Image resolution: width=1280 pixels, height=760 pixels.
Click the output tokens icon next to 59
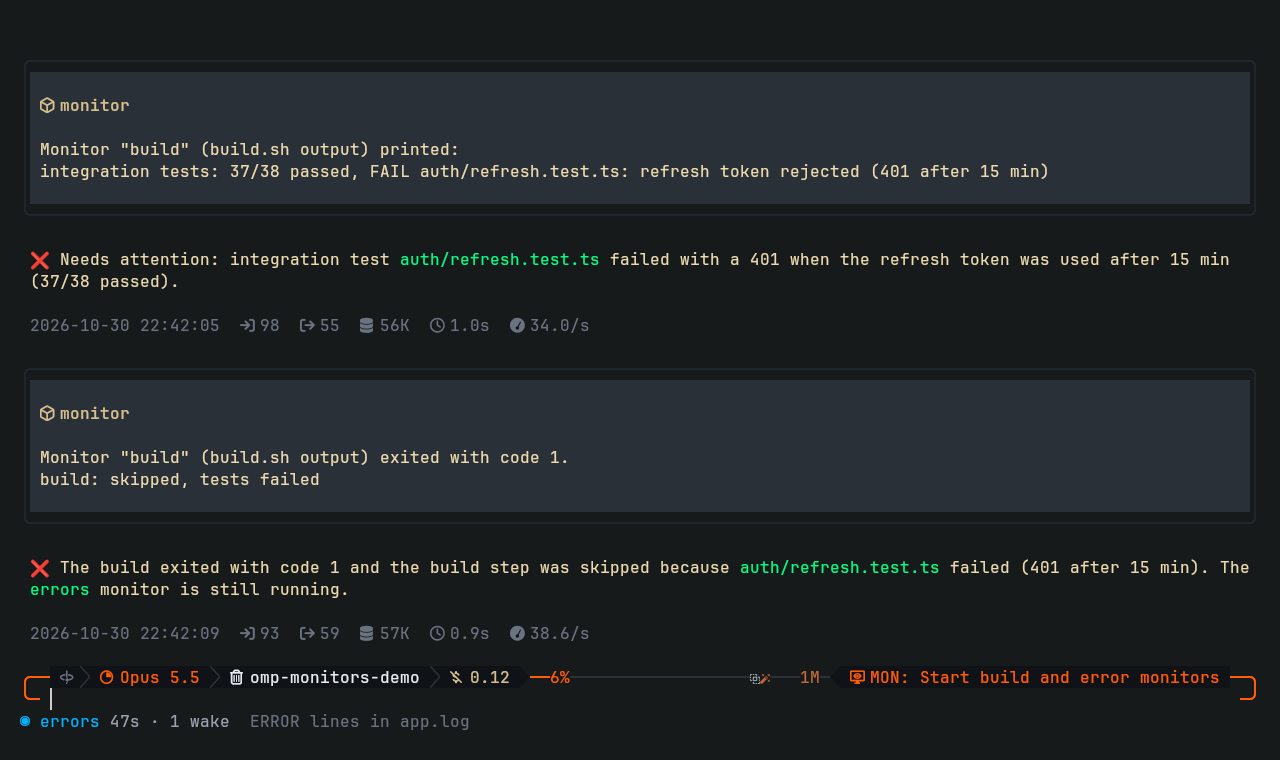point(307,633)
